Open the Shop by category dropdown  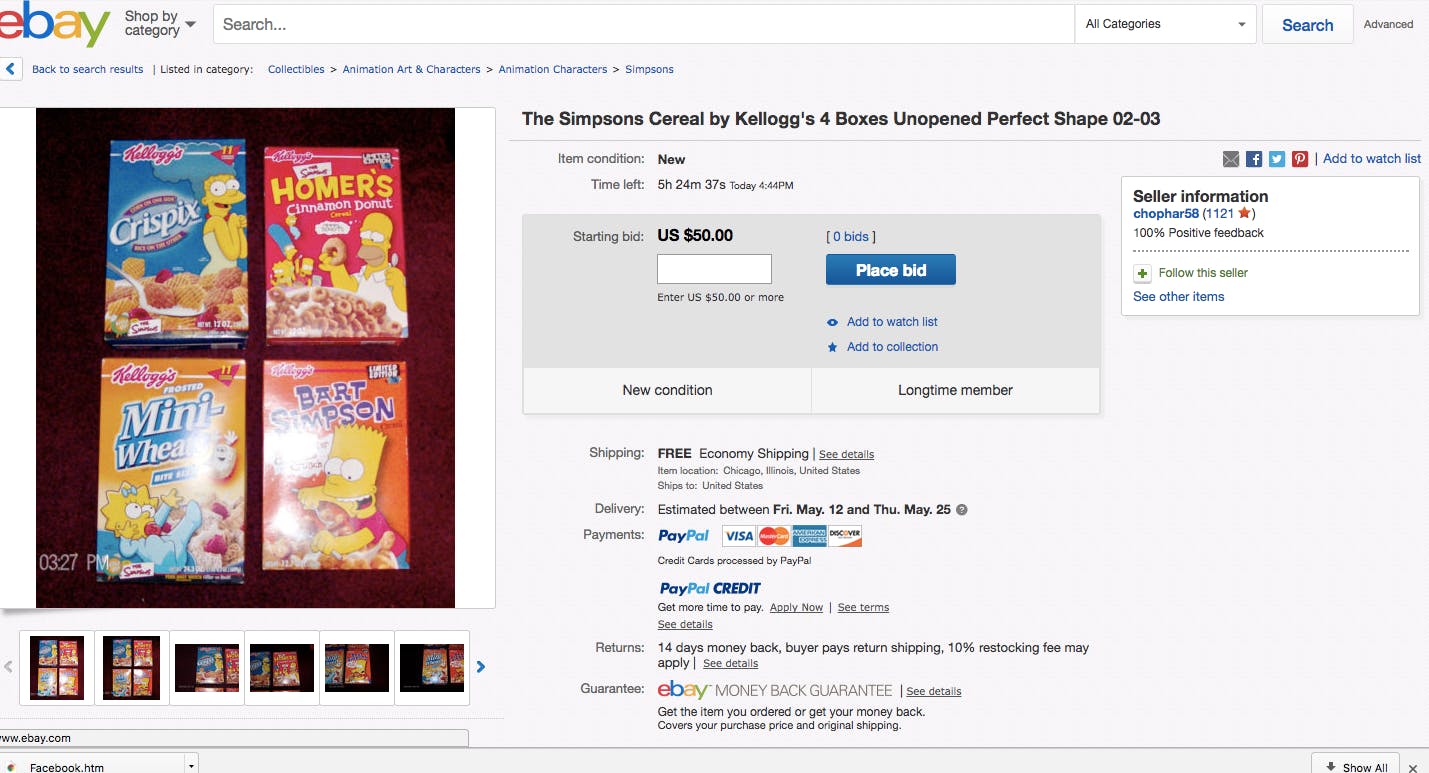[160, 24]
